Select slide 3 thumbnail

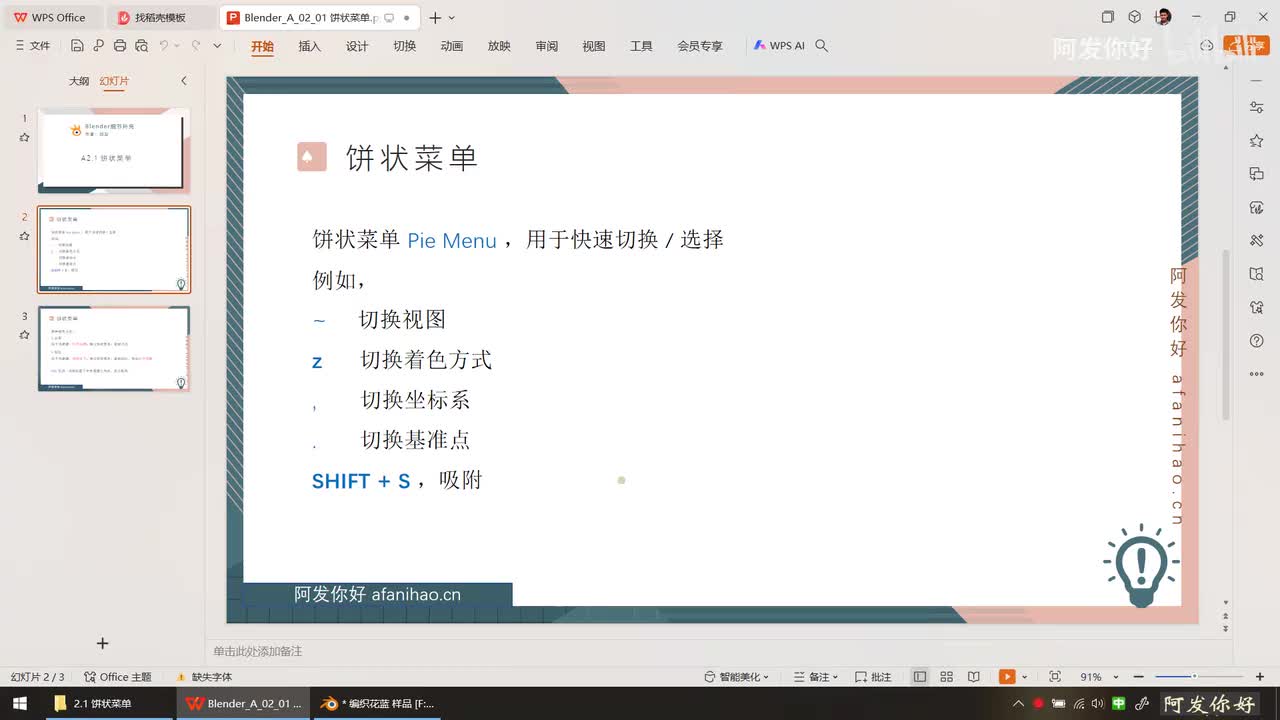pos(114,348)
